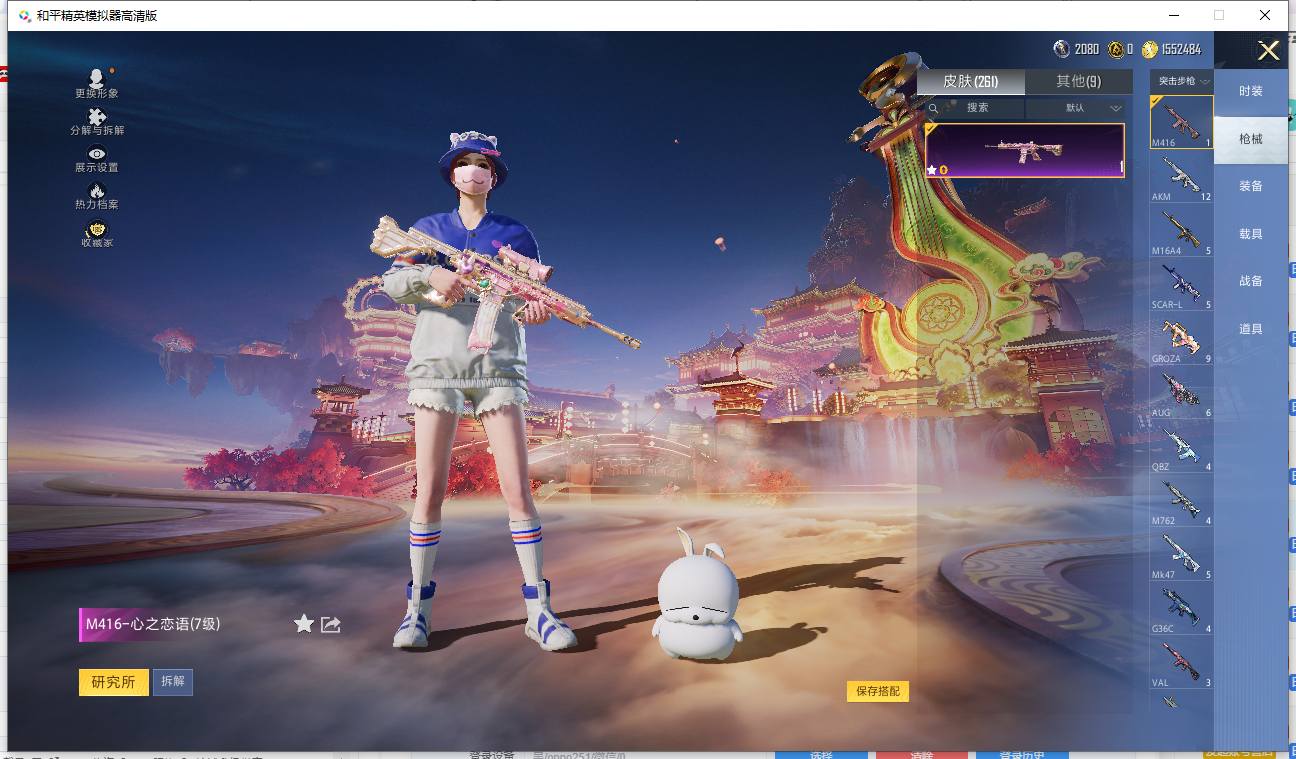Open the 道具 category tab
The width and height of the screenshot is (1296, 759).
1251,329
